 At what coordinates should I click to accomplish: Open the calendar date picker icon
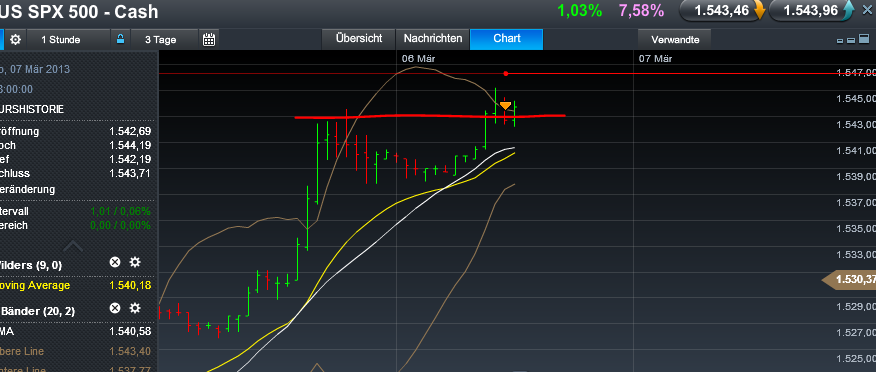coord(209,39)
